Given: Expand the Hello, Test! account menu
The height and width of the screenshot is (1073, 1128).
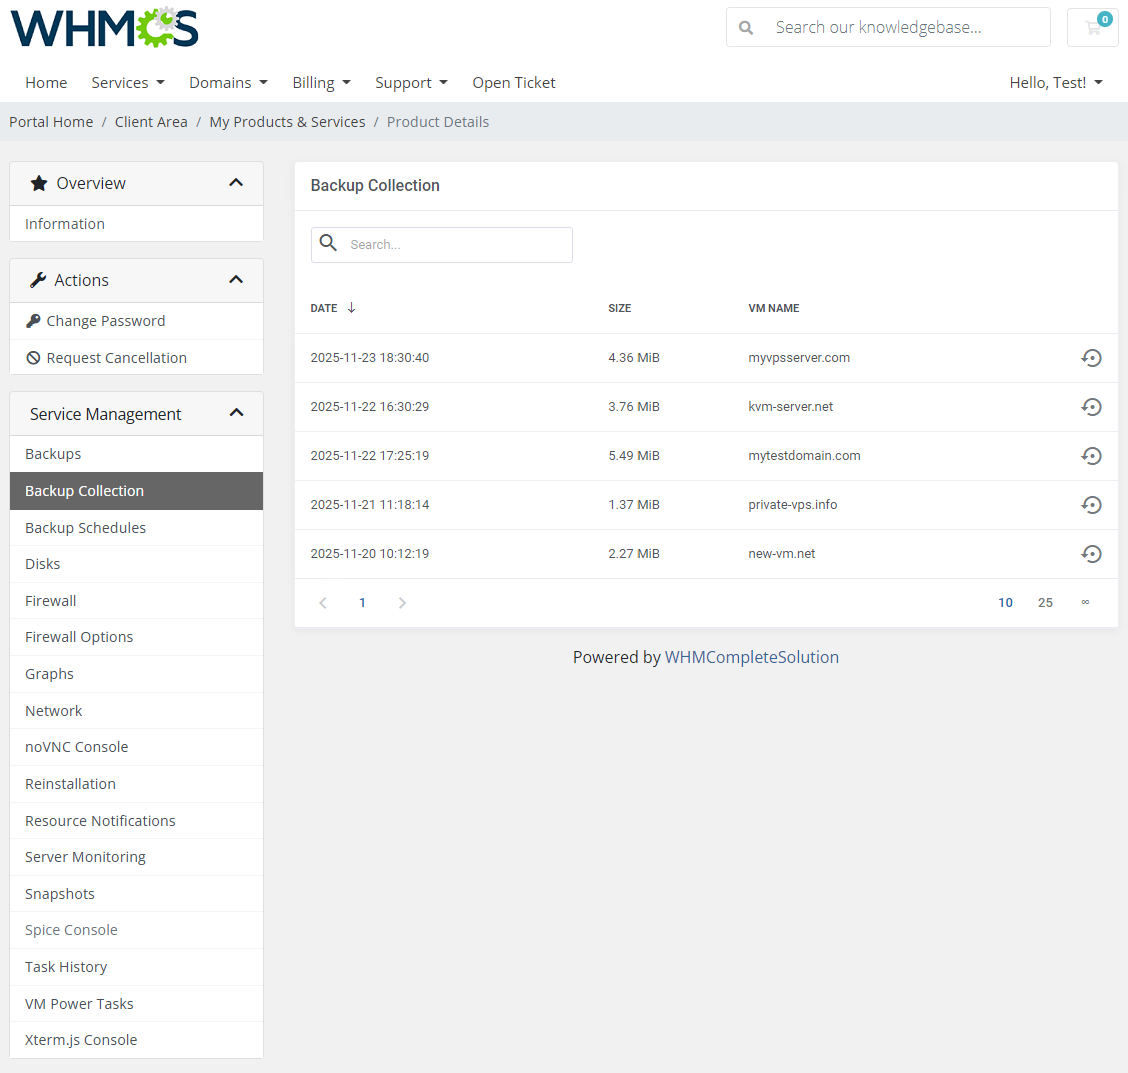Looking at the screenshot, I should tap(1055, 82).
